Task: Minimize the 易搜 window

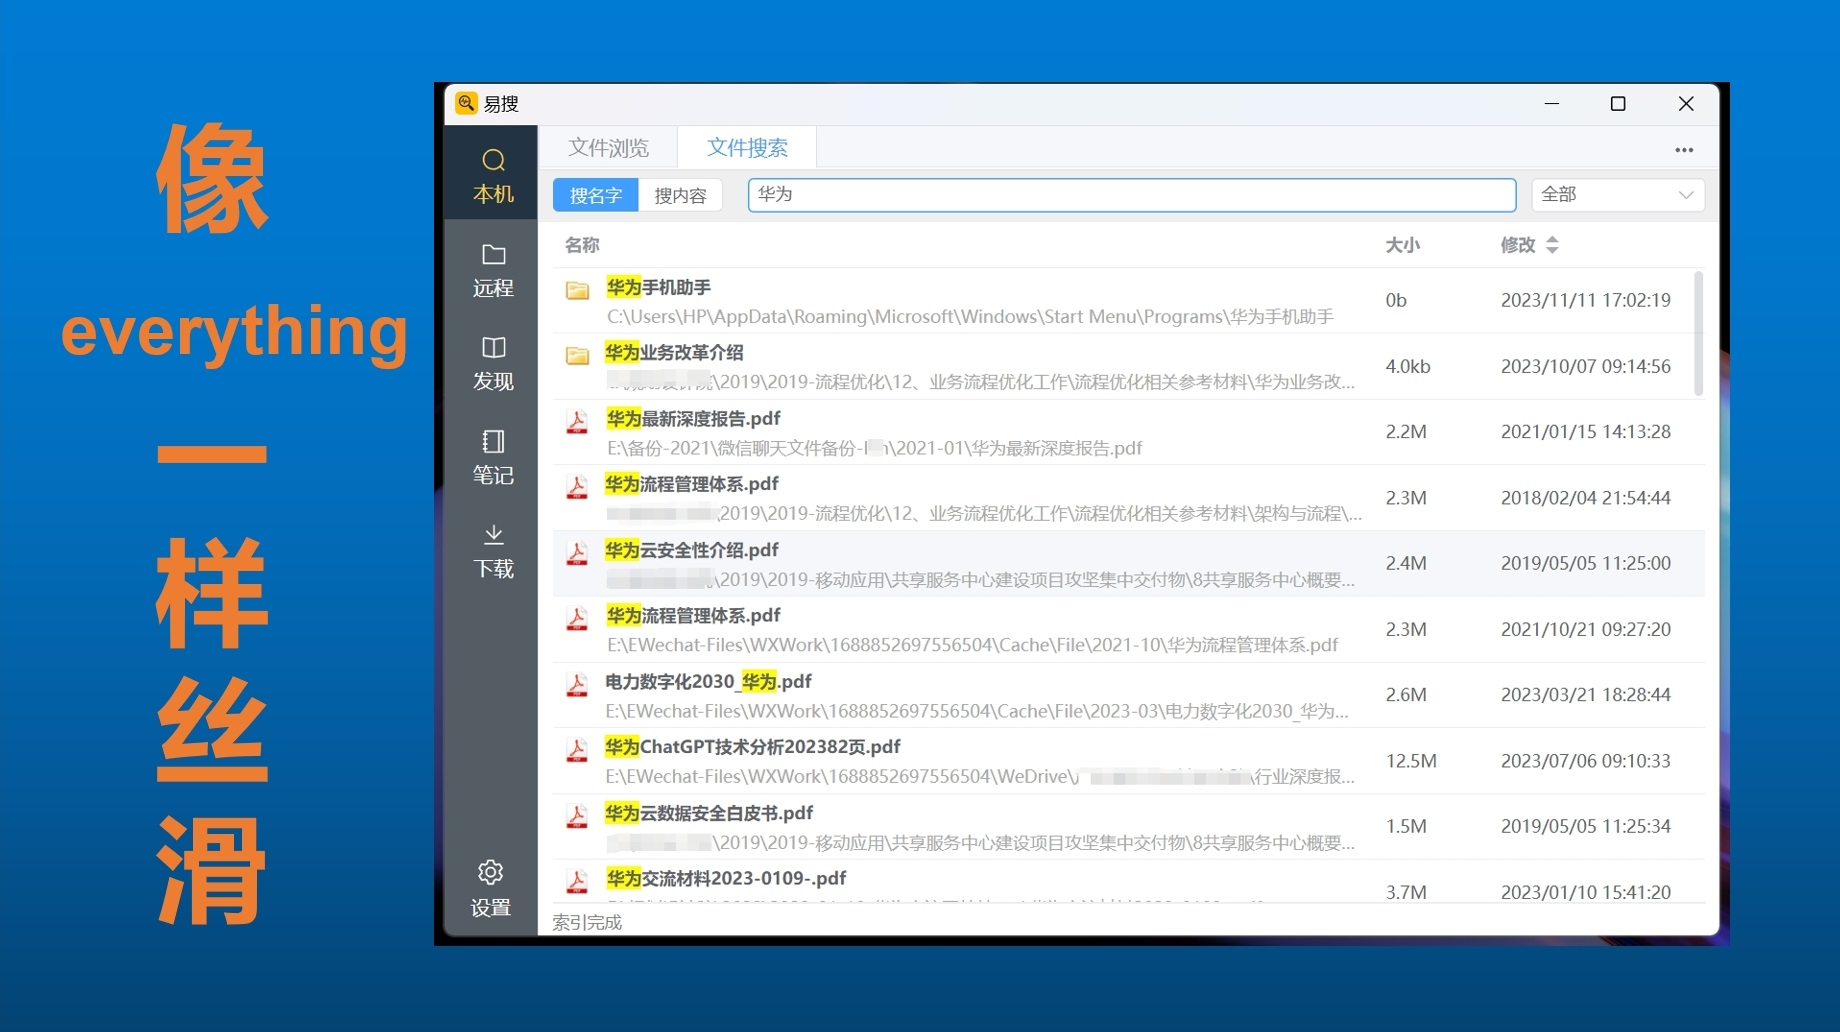Action: 1551,103
